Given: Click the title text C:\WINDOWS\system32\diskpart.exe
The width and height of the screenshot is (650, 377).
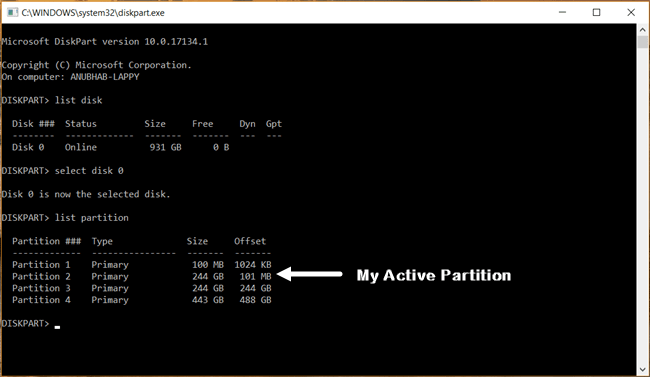Looking at the screenshot, I should click(x=93, y=13).
